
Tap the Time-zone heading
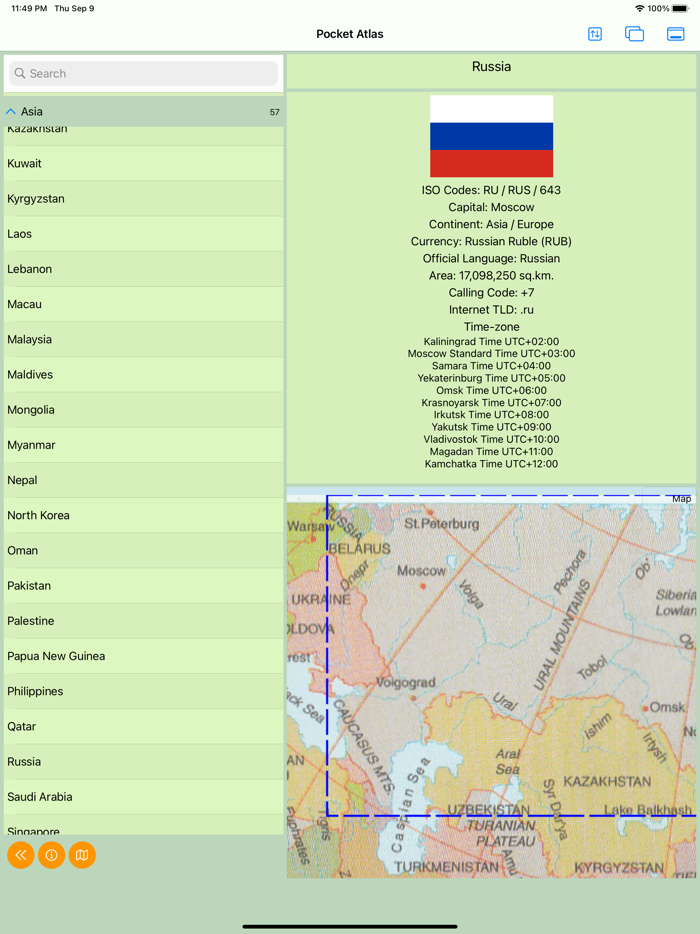click(491, 326)
